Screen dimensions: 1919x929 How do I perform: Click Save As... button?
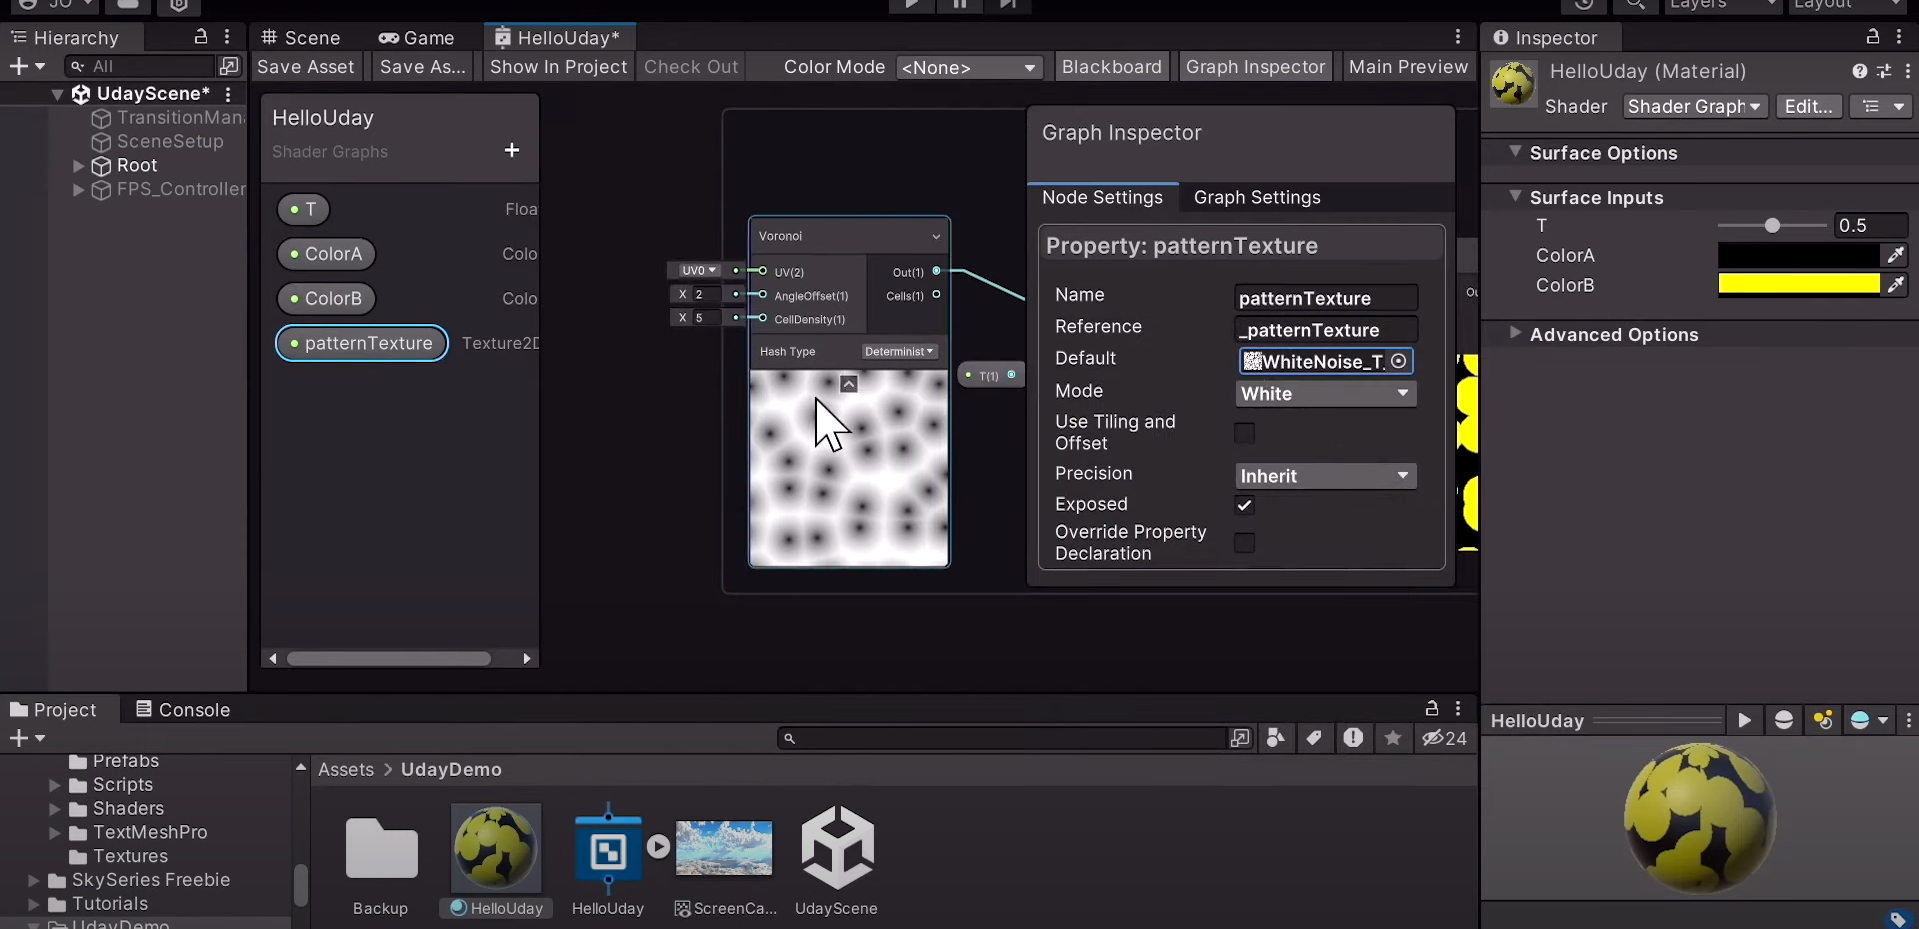[x=423, y=67]
